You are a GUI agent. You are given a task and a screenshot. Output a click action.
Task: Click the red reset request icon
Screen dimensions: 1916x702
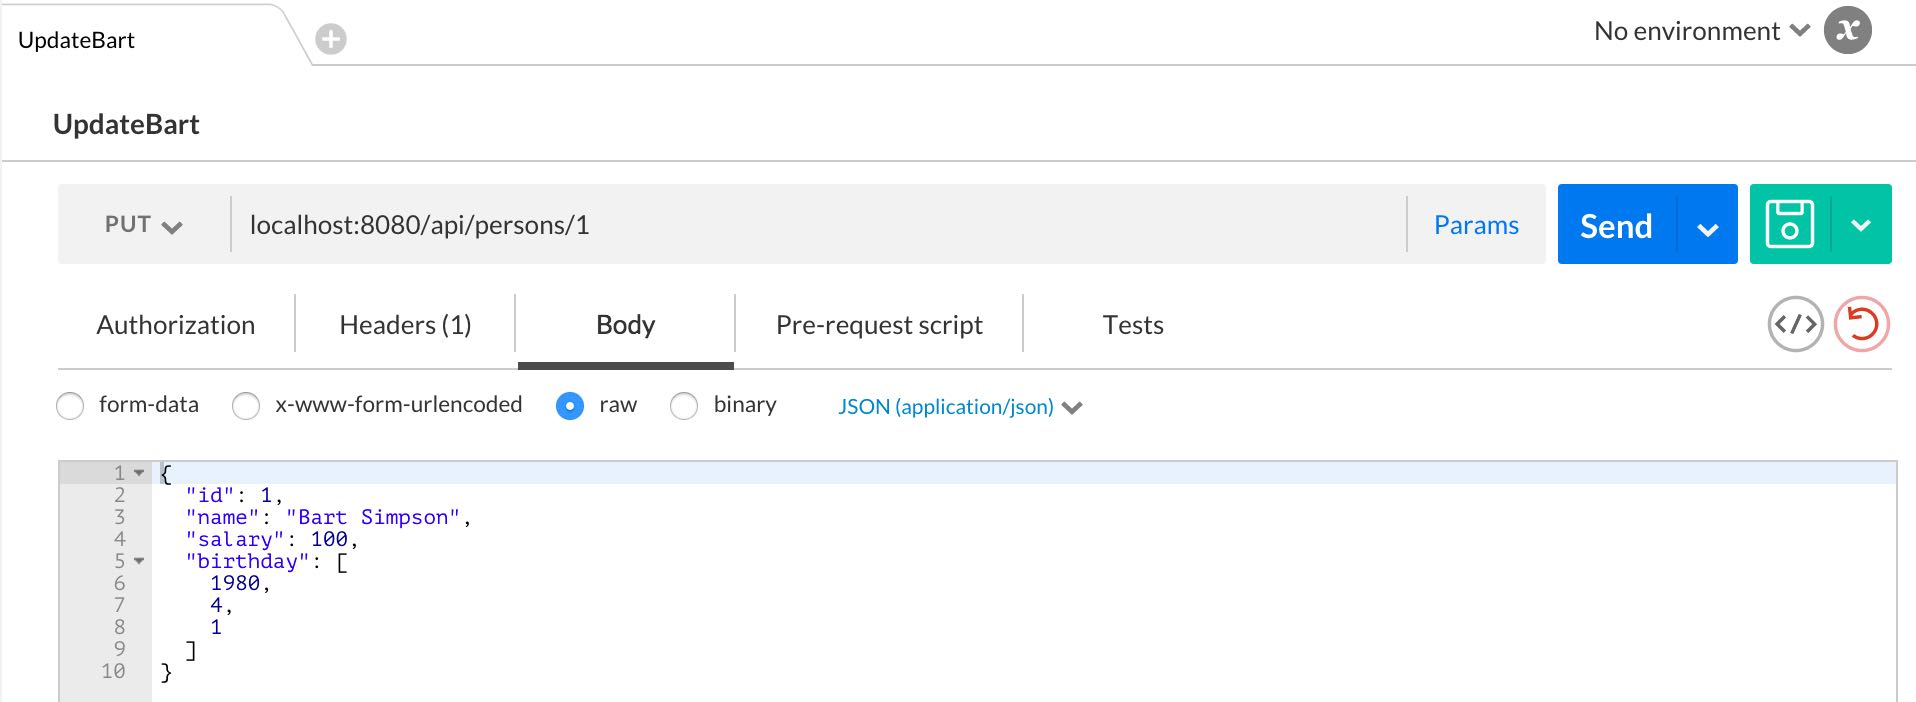click(1861, 324)
